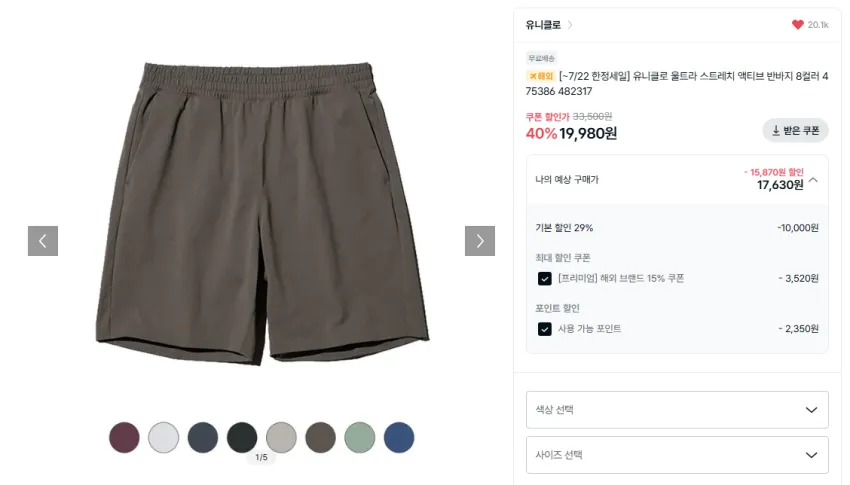The width and height of the screenshot is (850, 485).
Task: Go to previous product image arrow
Action: [43, 241]
